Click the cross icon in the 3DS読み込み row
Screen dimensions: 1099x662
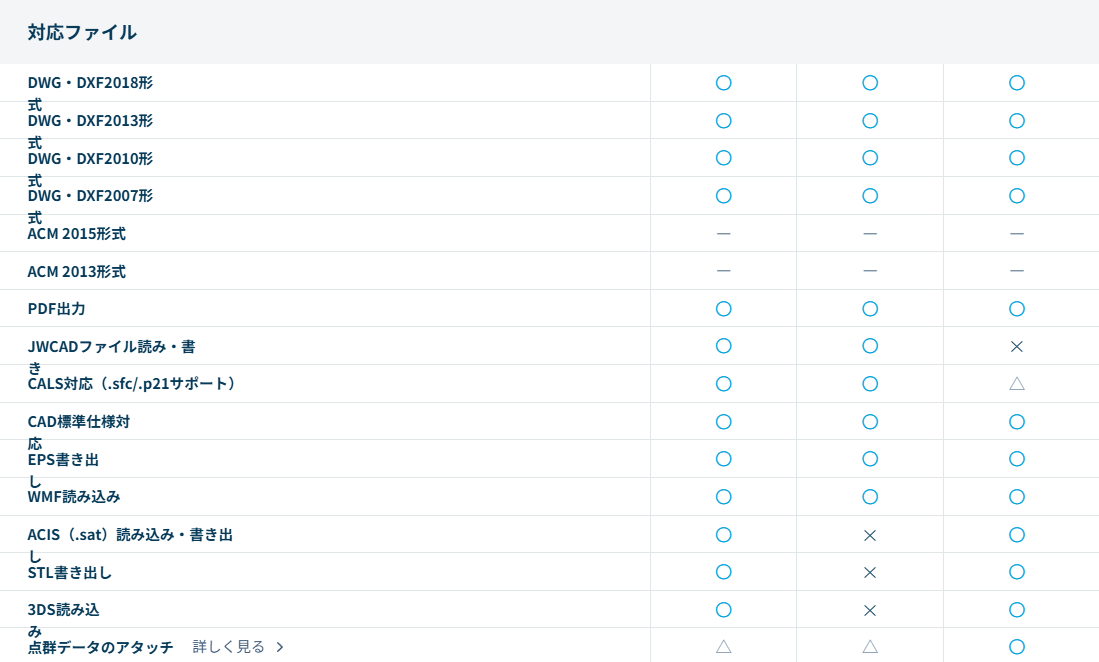coord(870,610)
